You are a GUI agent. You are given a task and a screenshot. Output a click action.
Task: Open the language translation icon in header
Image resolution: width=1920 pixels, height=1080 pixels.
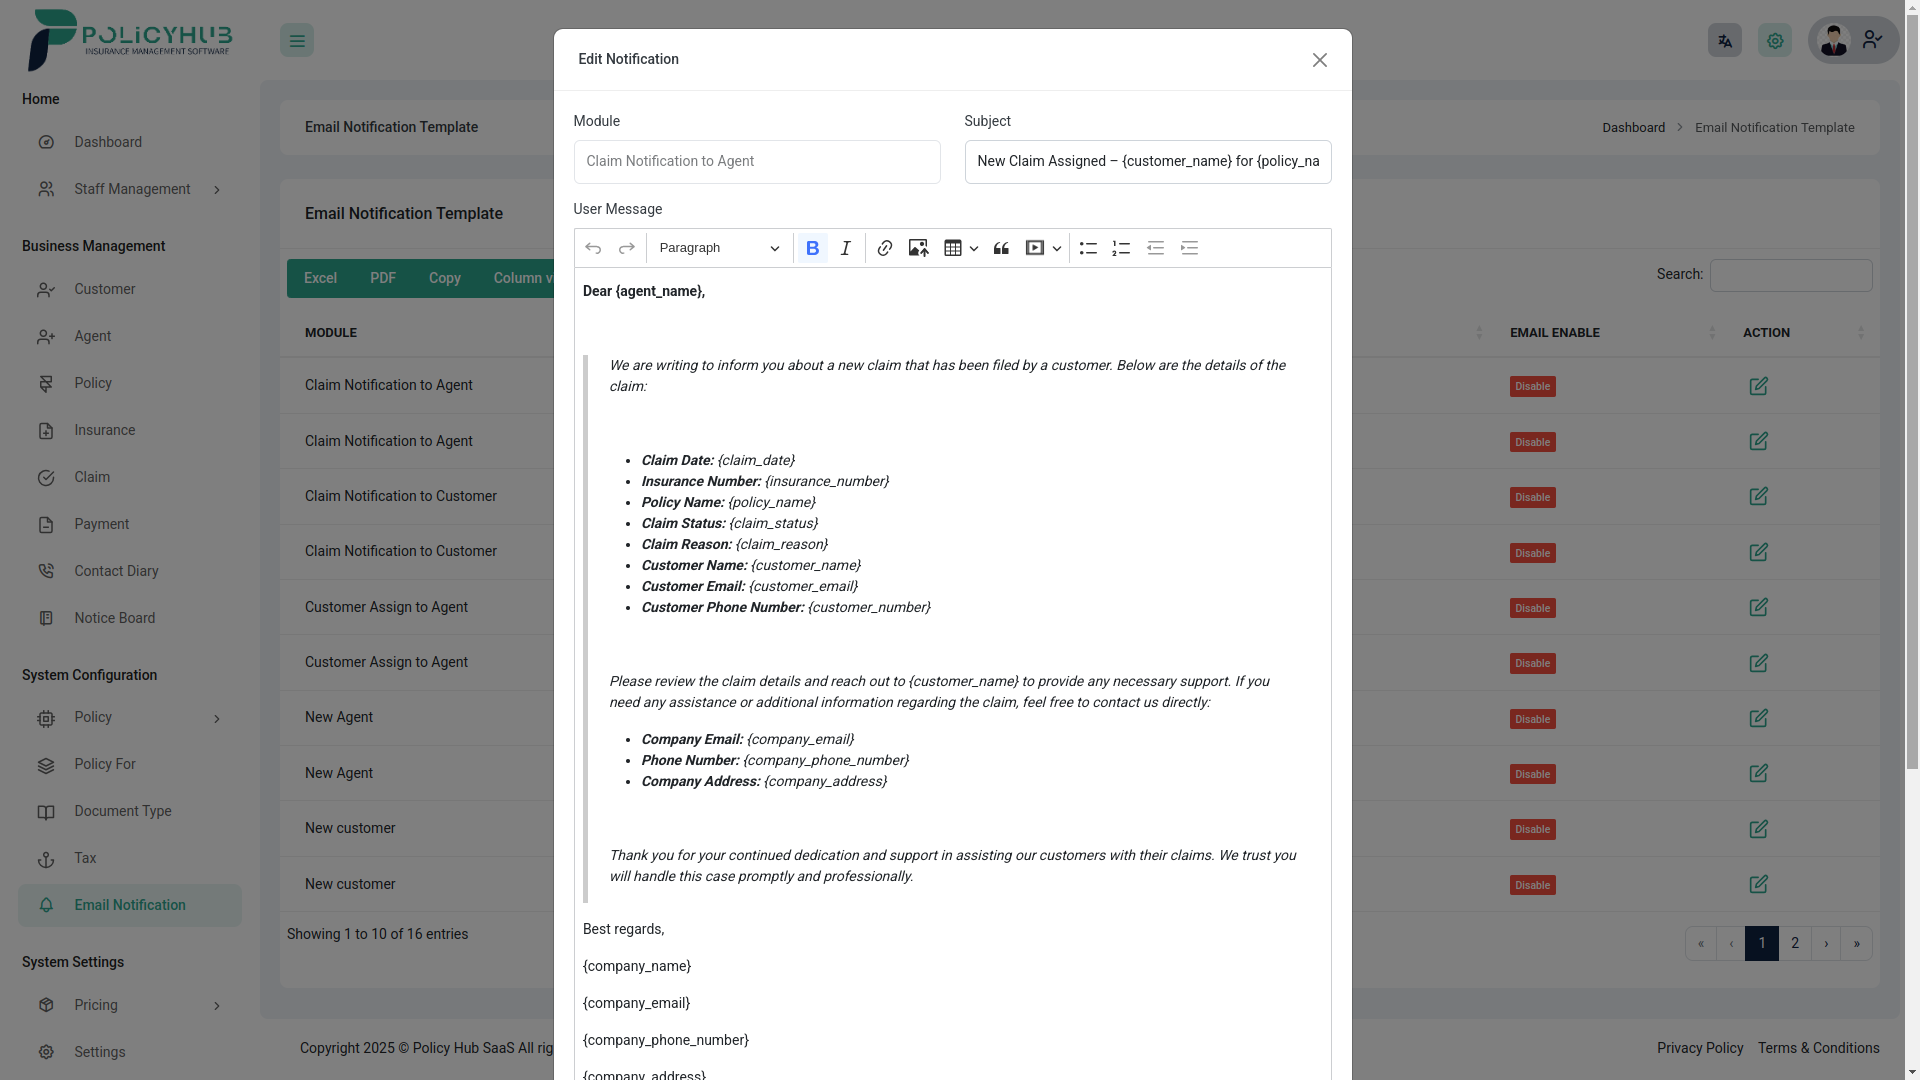1724,40
